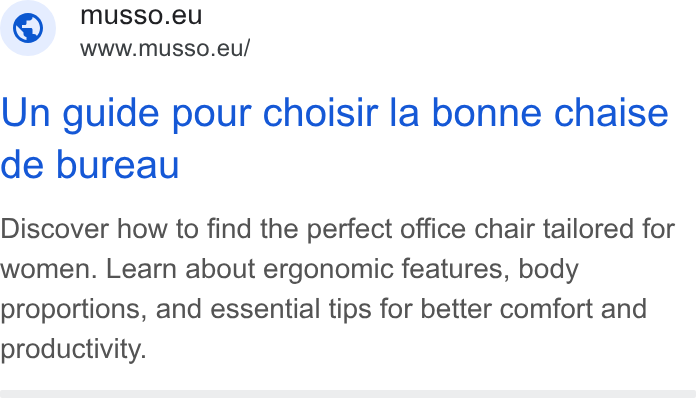696x398 pixels.
Task: Click the gray divider bar at the bottom
Action: click(348, 394)
